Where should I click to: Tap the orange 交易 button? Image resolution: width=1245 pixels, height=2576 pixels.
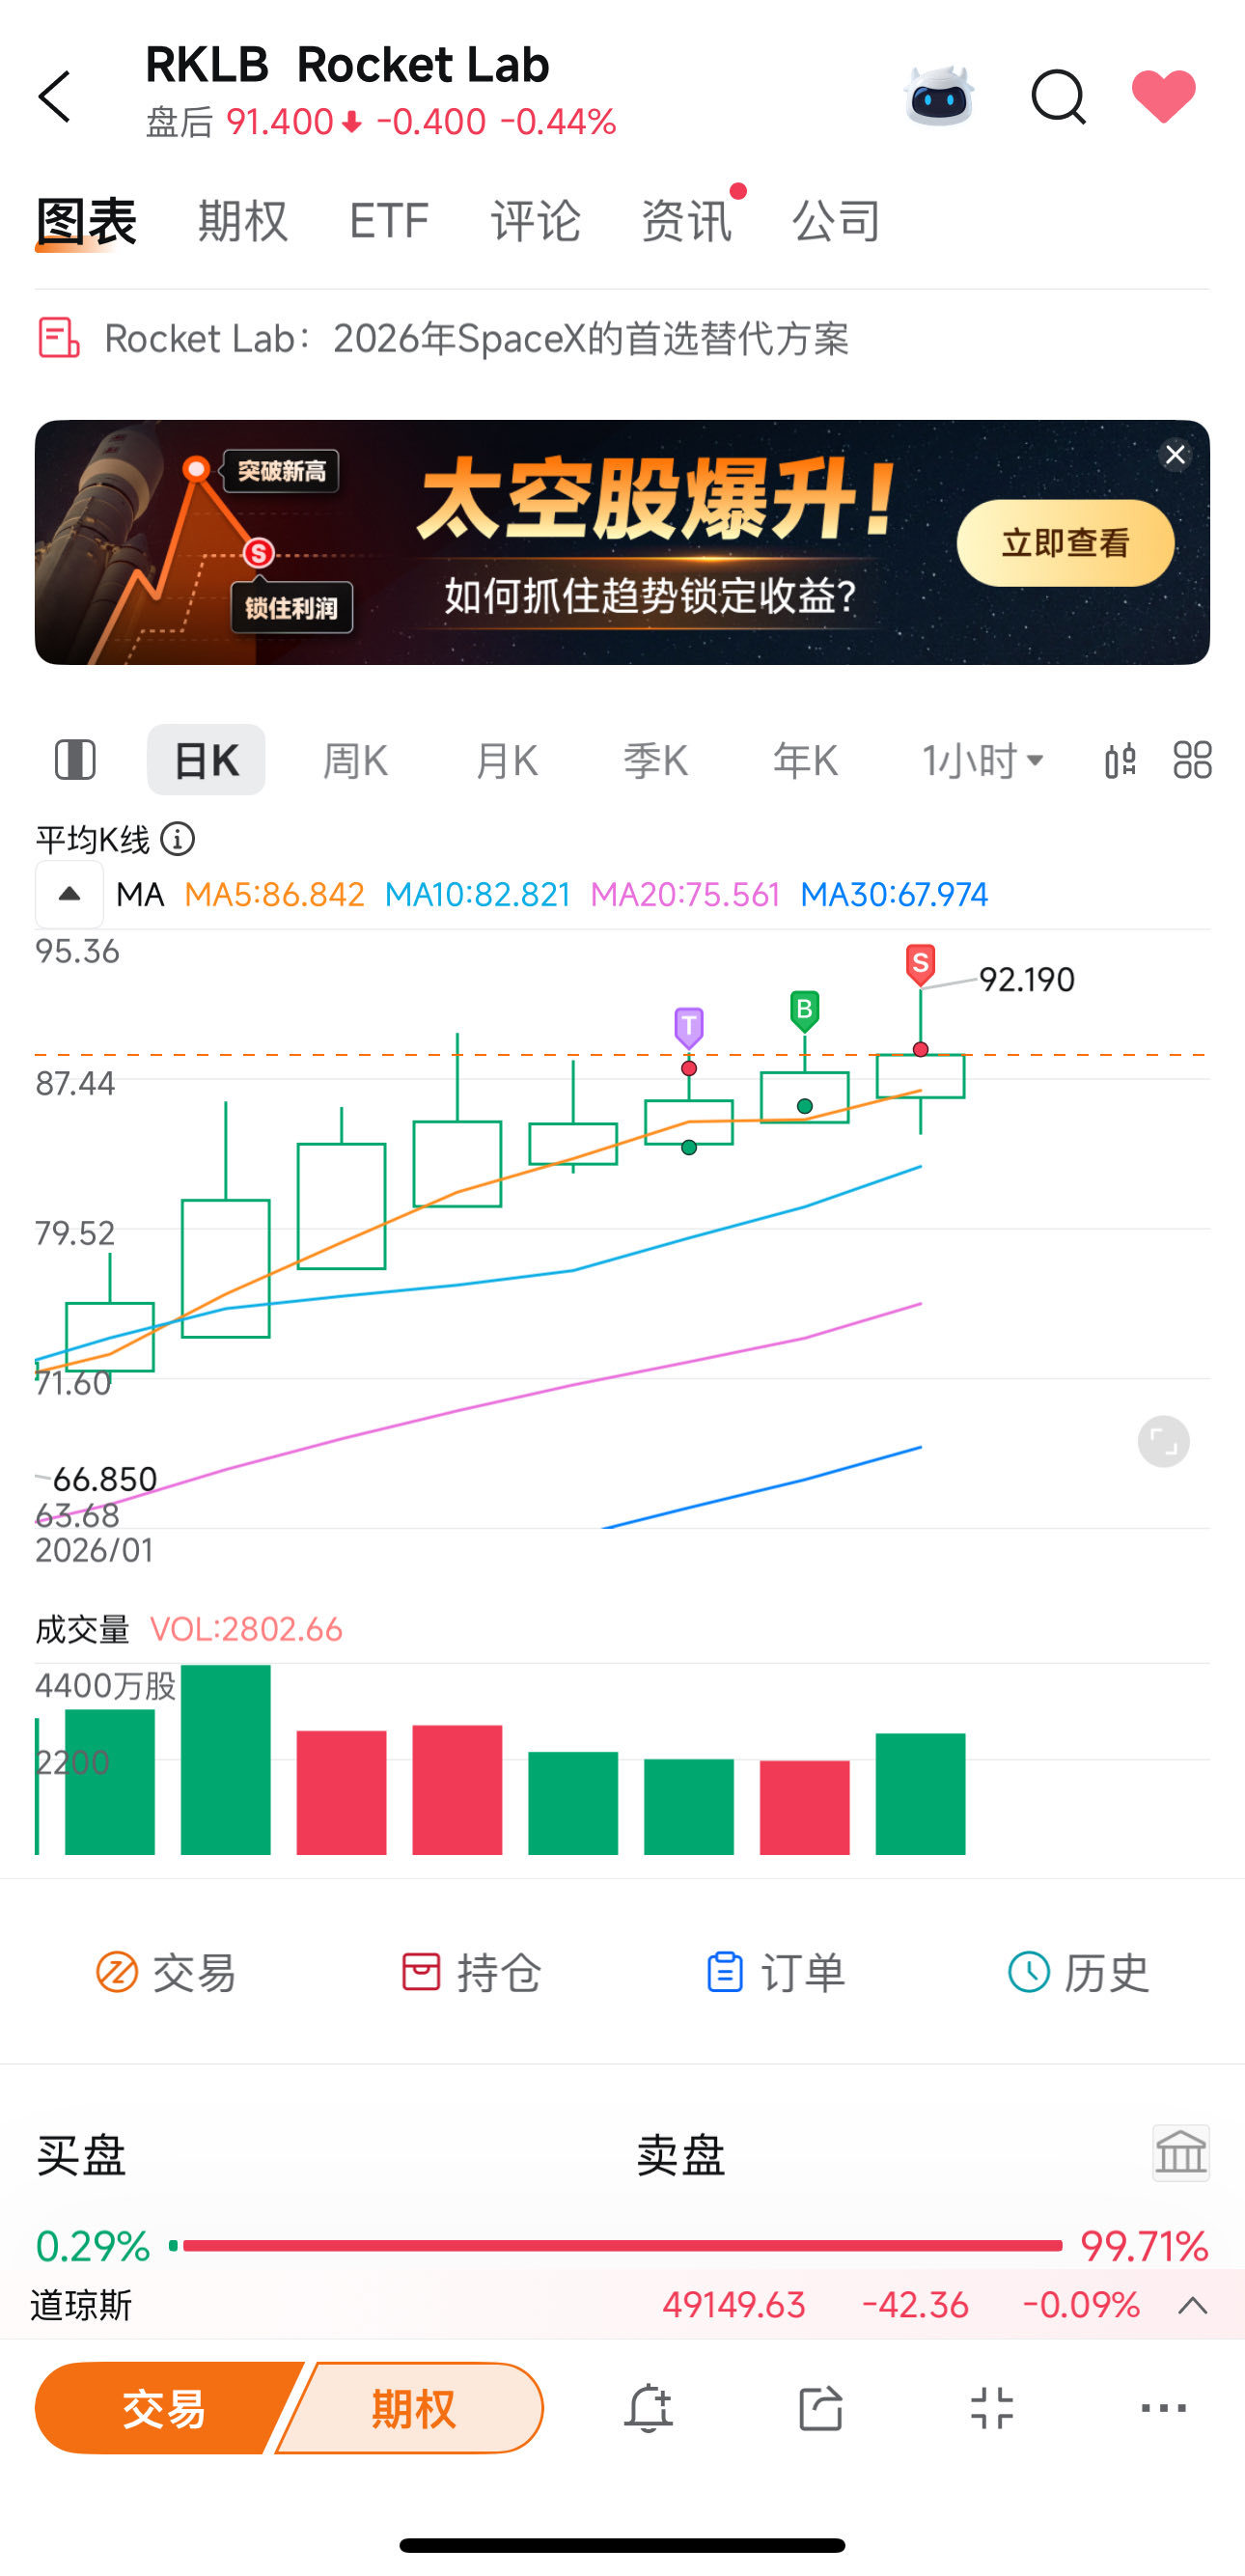(x=165, y=2408)
